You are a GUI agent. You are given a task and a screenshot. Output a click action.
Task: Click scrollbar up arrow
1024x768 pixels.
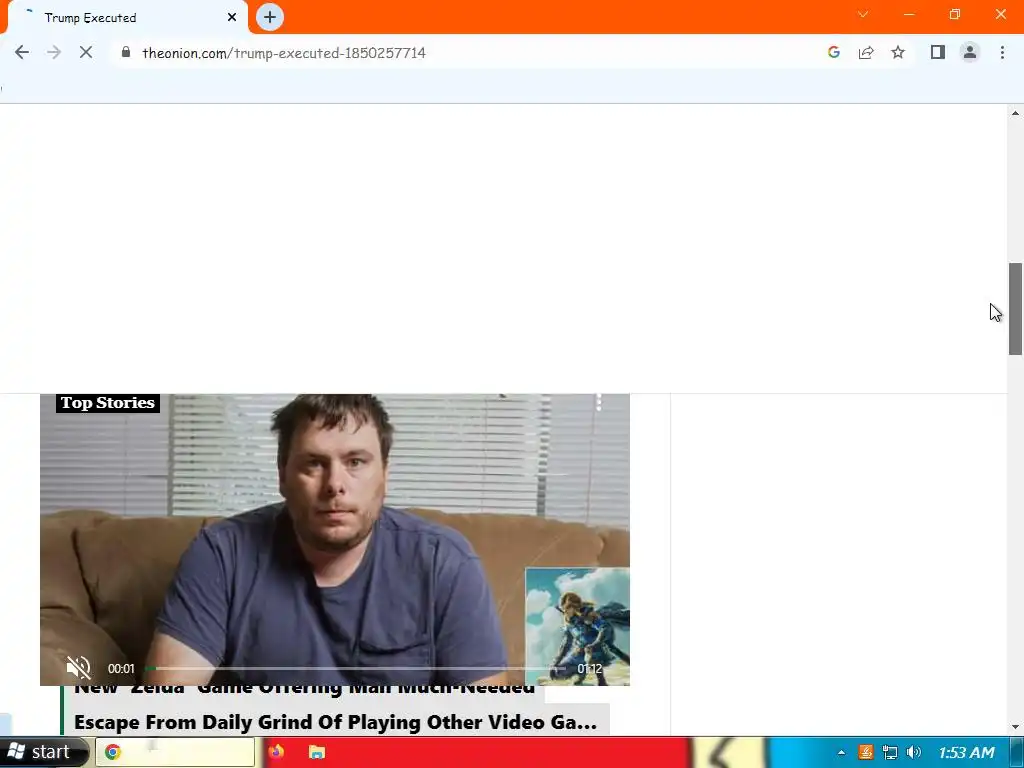(1015, 114)
